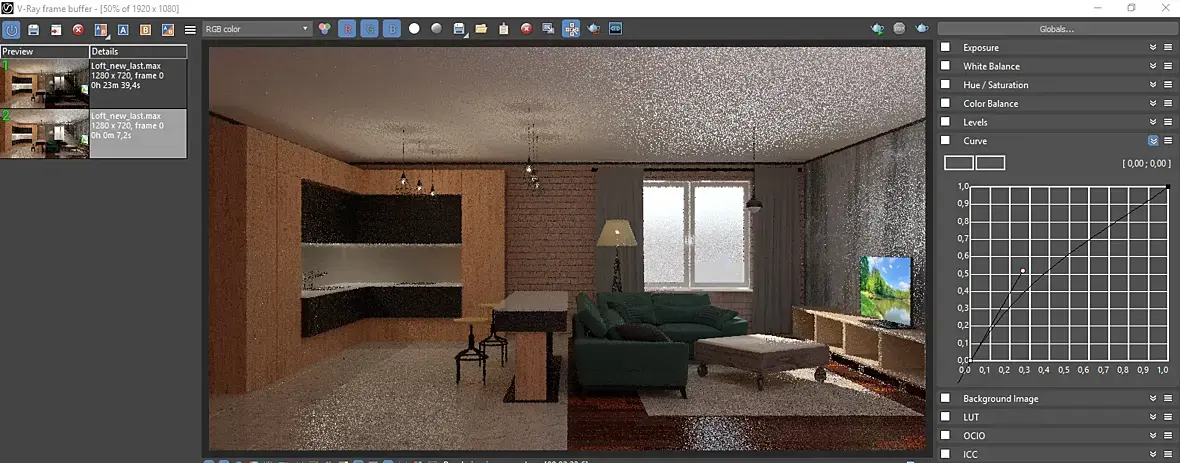Expand the Color Balance rollout chevron
Screen dimensions: 1180x463
pos(1153,103)
